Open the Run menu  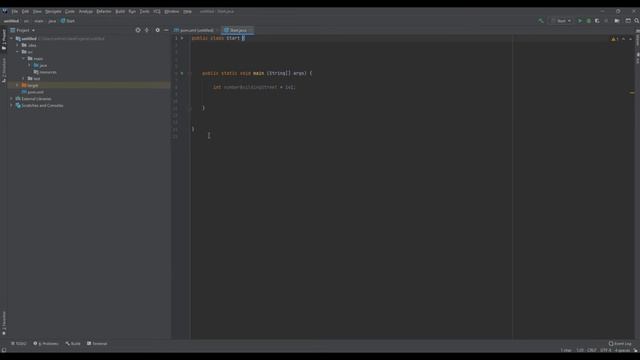pyautogui.click(x=132, y=11)
